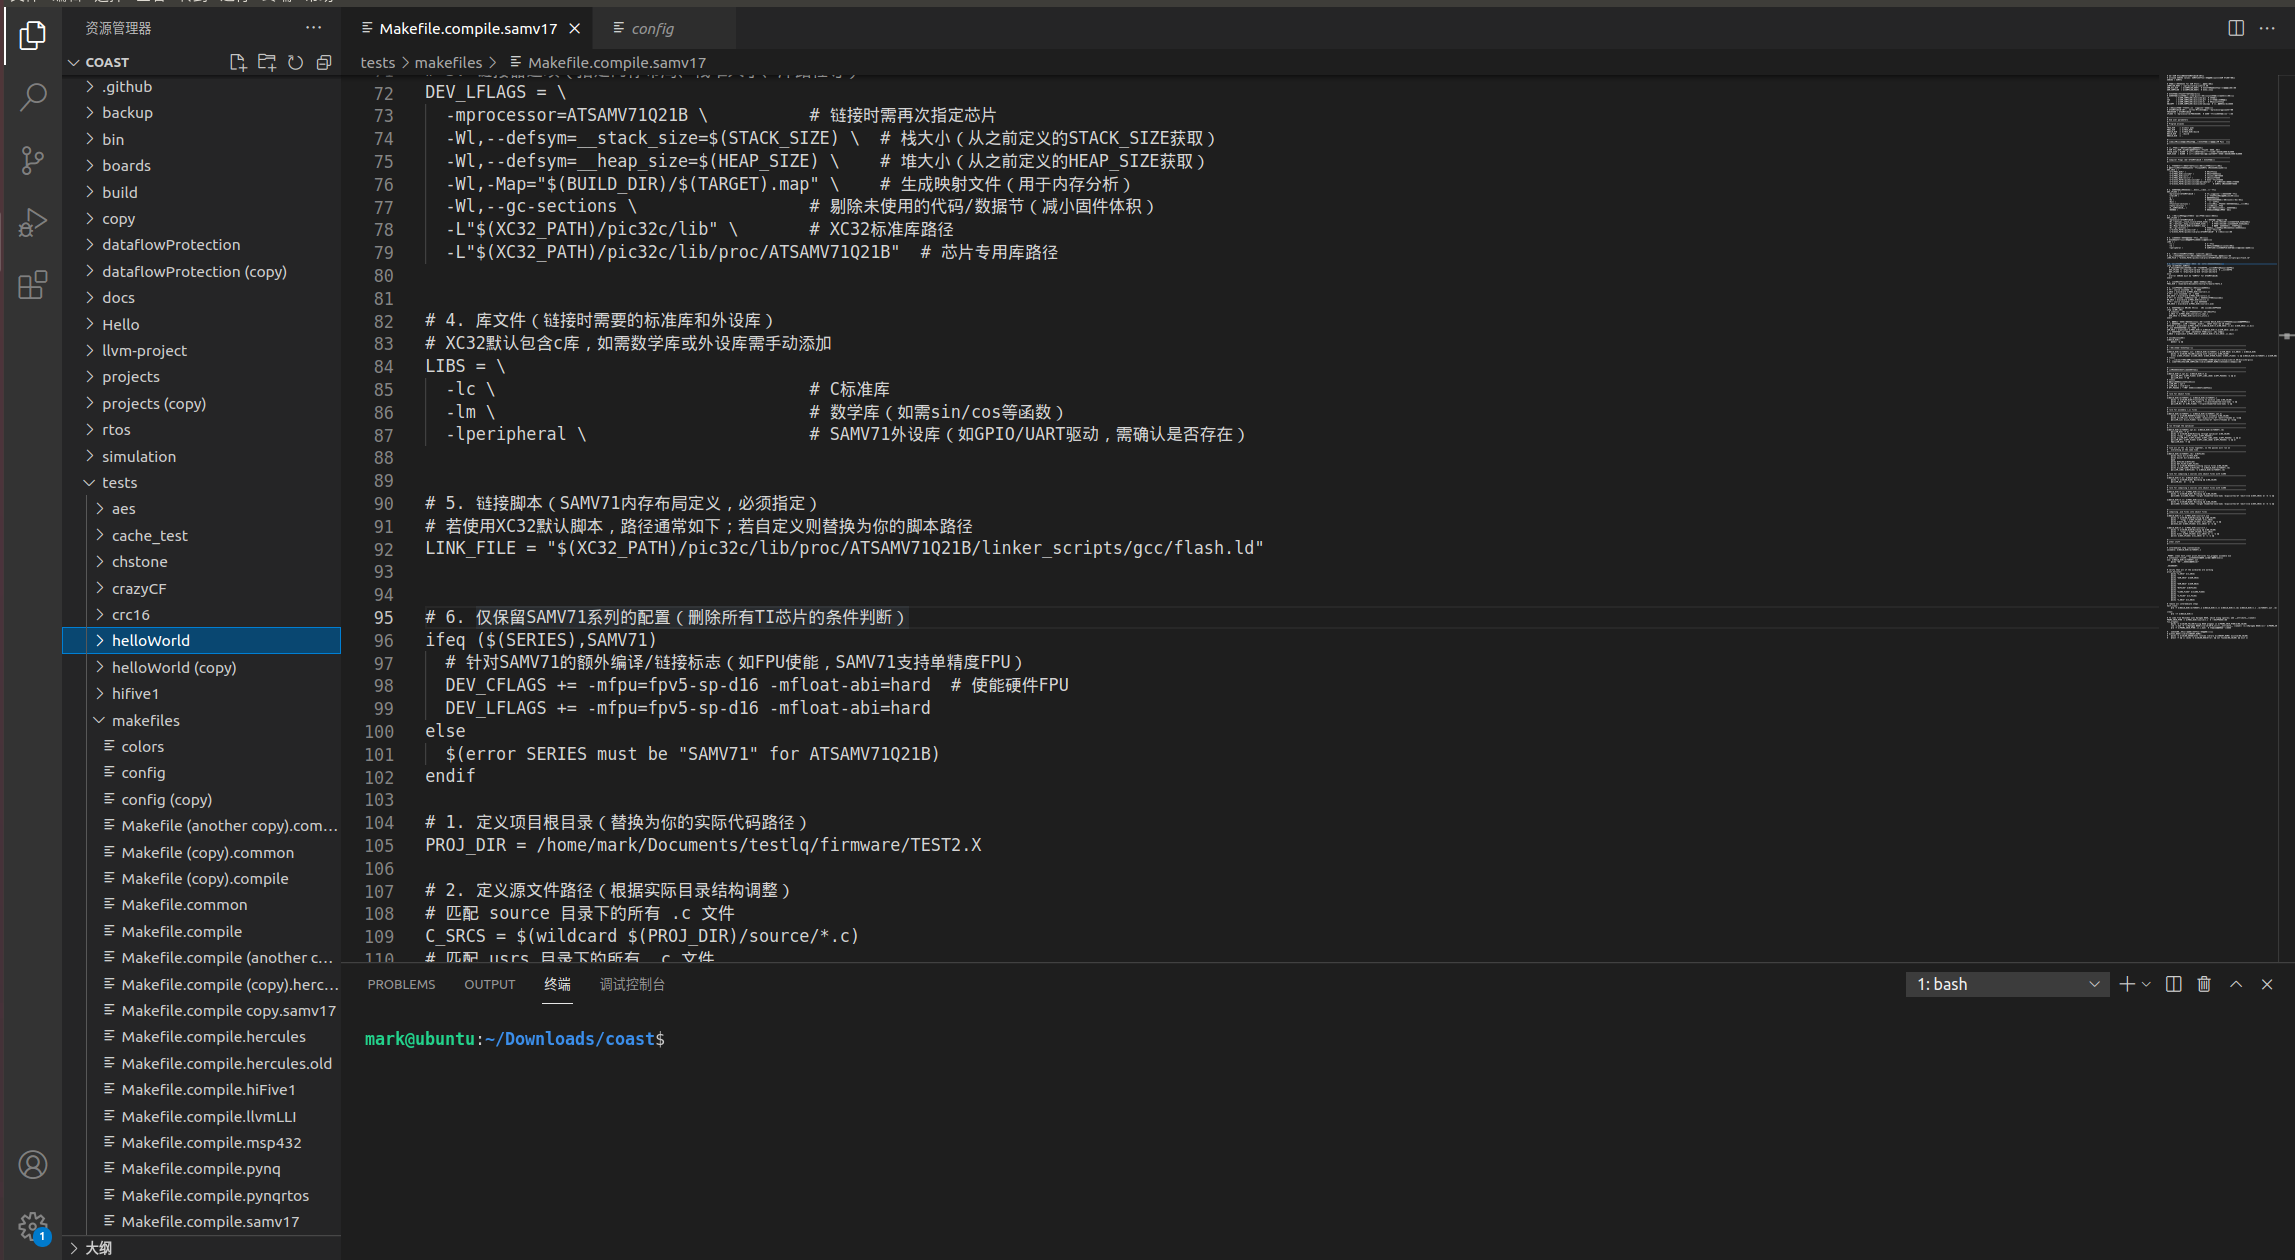Switch to the config editor tab
The width and height of the screenshot is (2295, 1260).
[x=652, y=28]
